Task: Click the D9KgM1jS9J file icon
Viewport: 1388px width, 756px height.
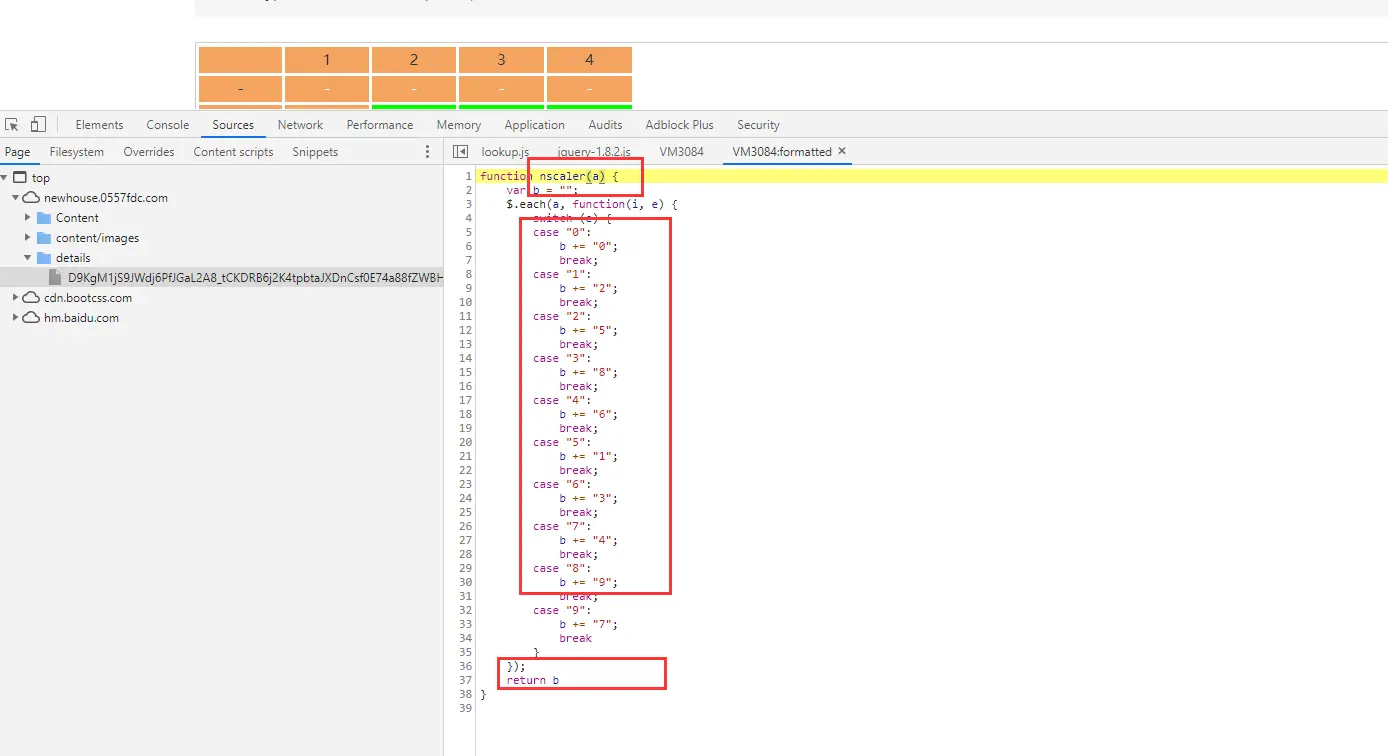Action: pyautogui.click(x=57, y=278)
